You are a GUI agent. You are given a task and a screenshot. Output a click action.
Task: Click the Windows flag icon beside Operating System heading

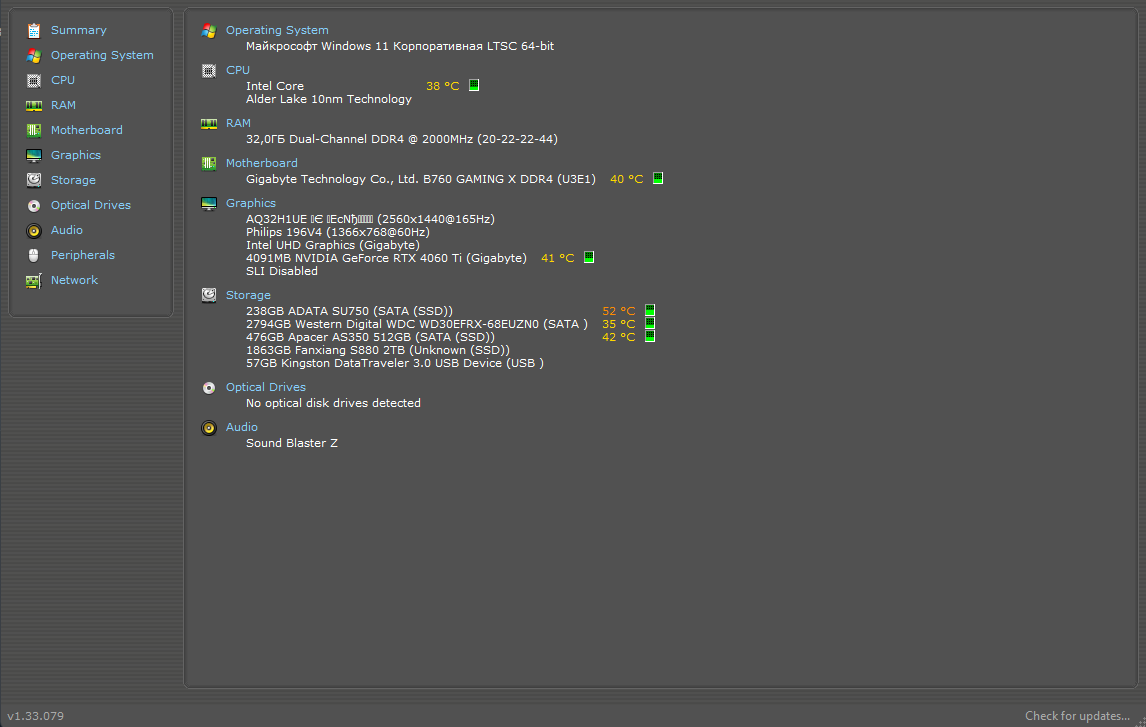(209, 31)
